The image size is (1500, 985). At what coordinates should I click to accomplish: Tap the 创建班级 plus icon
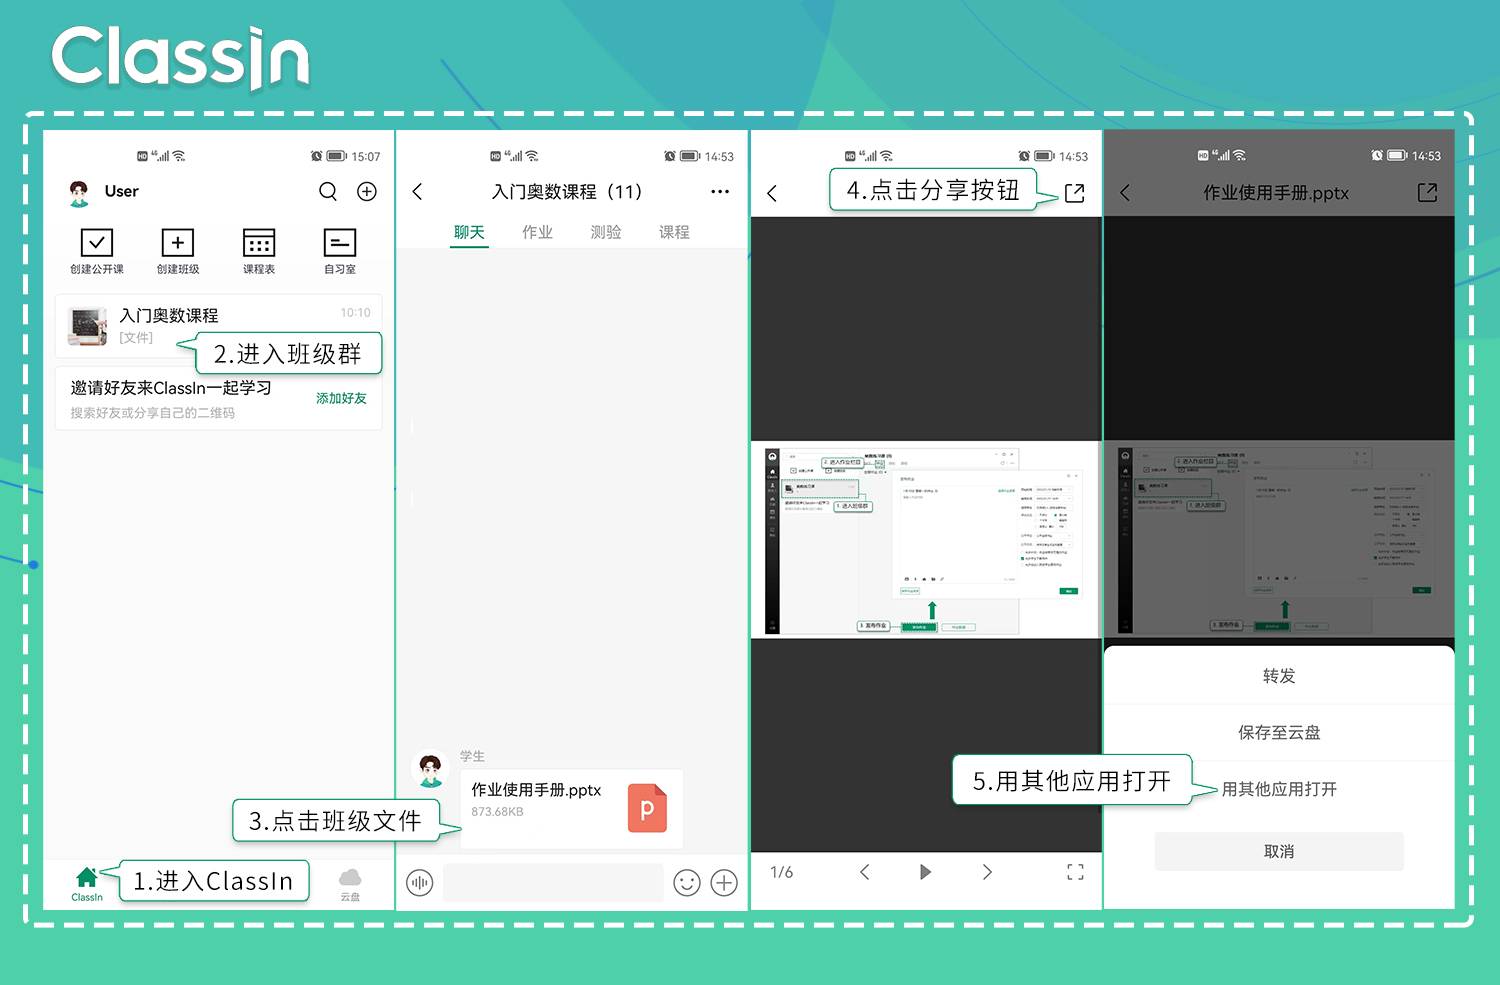[x=178, y=242]
